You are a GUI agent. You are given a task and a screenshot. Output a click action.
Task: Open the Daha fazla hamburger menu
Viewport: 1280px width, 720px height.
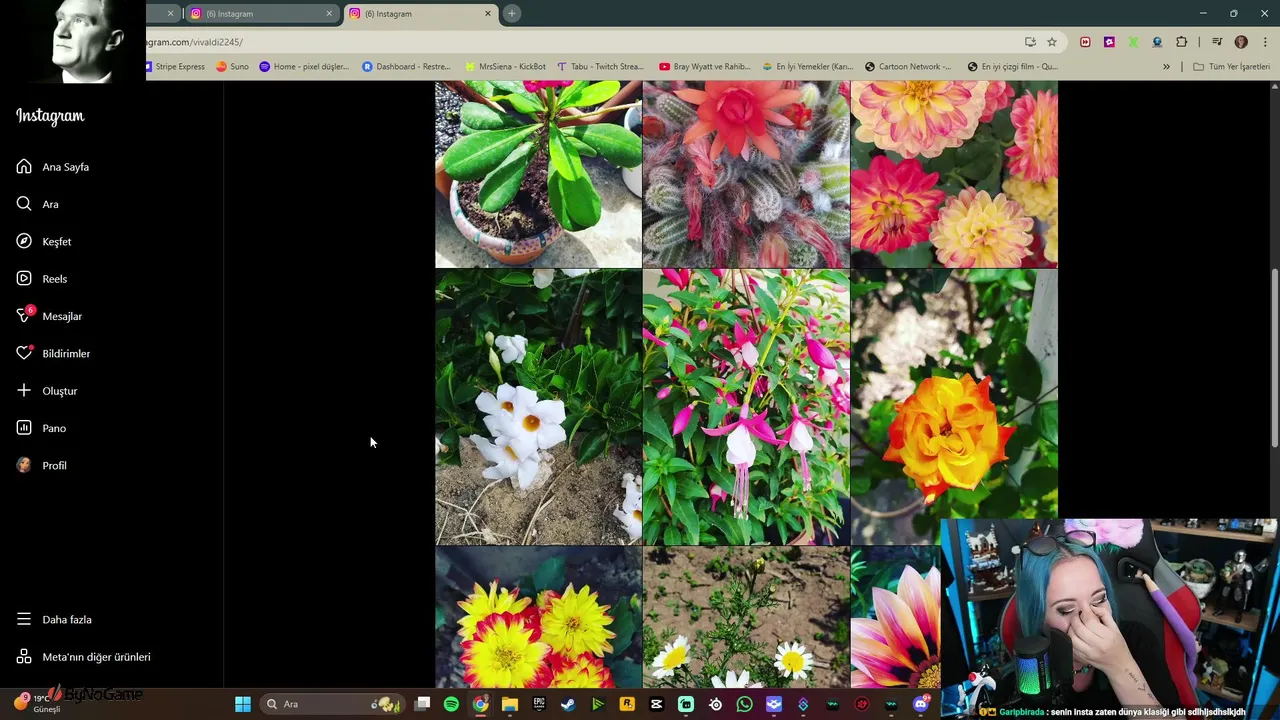pos(24,619)
